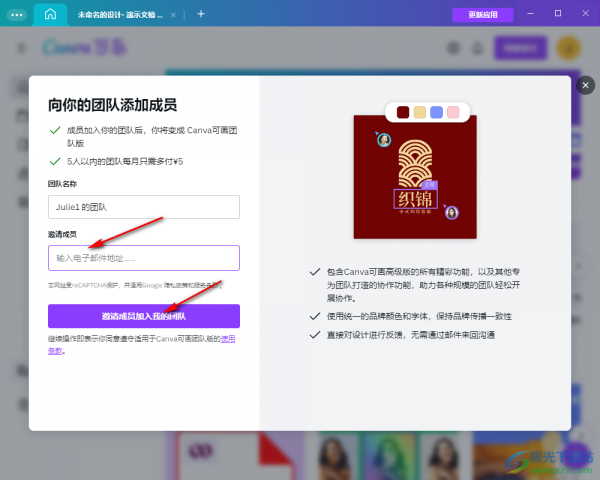This screenshot has height=480, width=600.
Task: Open settings gear in Canva header
Action: (x=453, y=48)
